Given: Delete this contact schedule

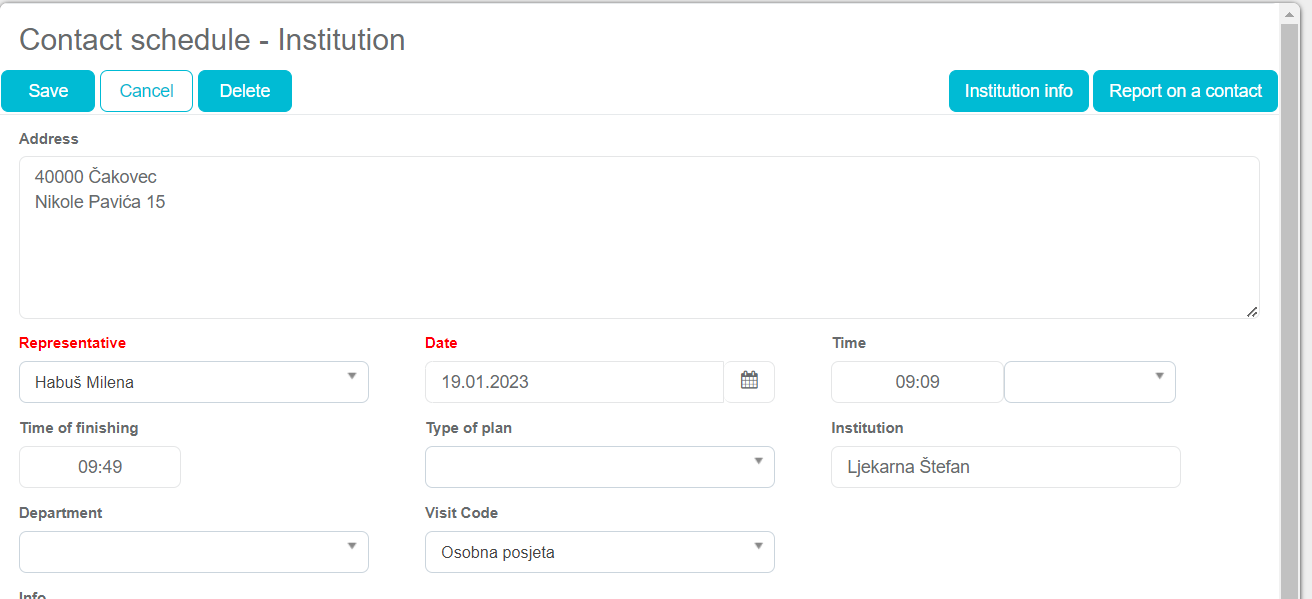Looking at the screenshot, I should click(x=245, y=91).
